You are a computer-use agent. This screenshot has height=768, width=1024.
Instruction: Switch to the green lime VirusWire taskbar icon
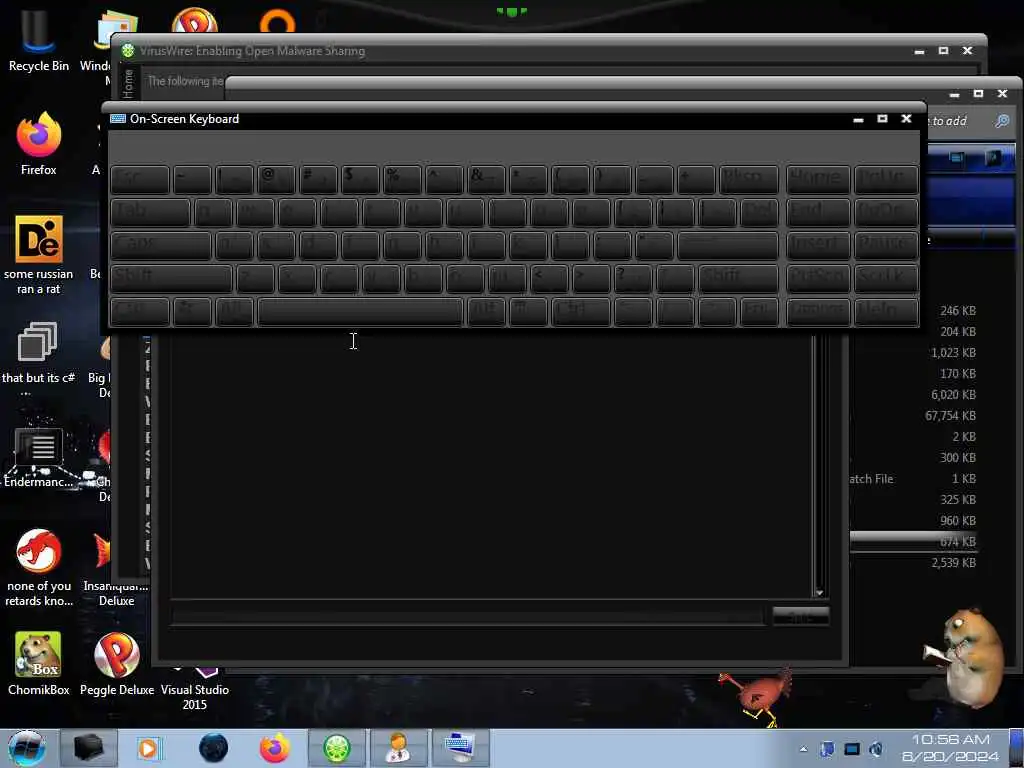(x=336, y=748)
